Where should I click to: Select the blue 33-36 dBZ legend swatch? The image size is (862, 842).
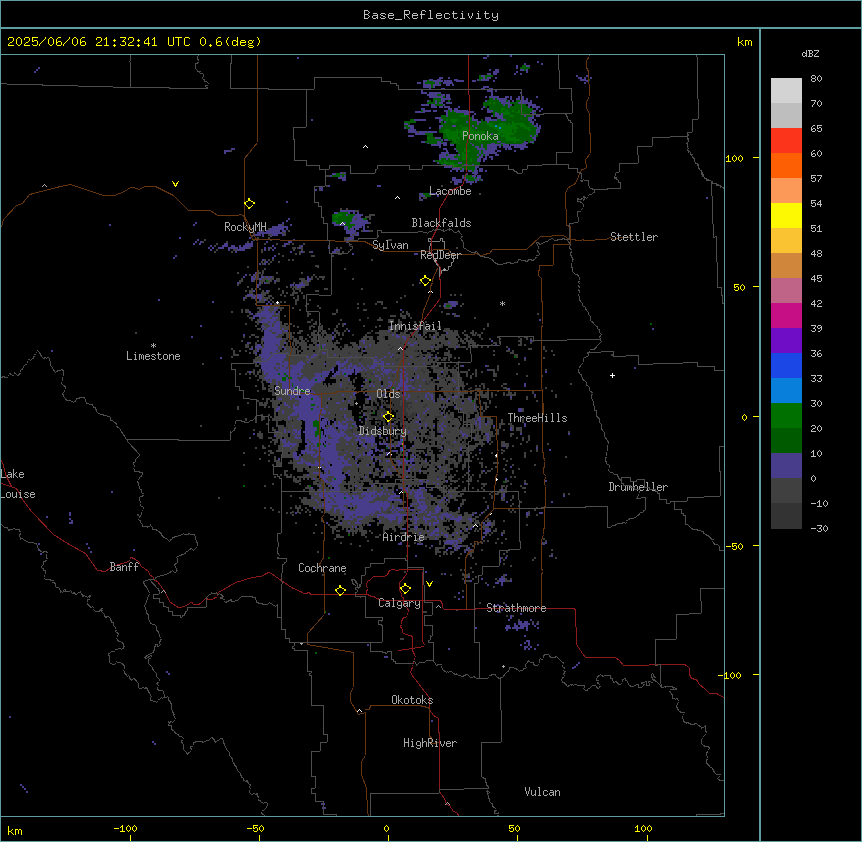(786, 365)
